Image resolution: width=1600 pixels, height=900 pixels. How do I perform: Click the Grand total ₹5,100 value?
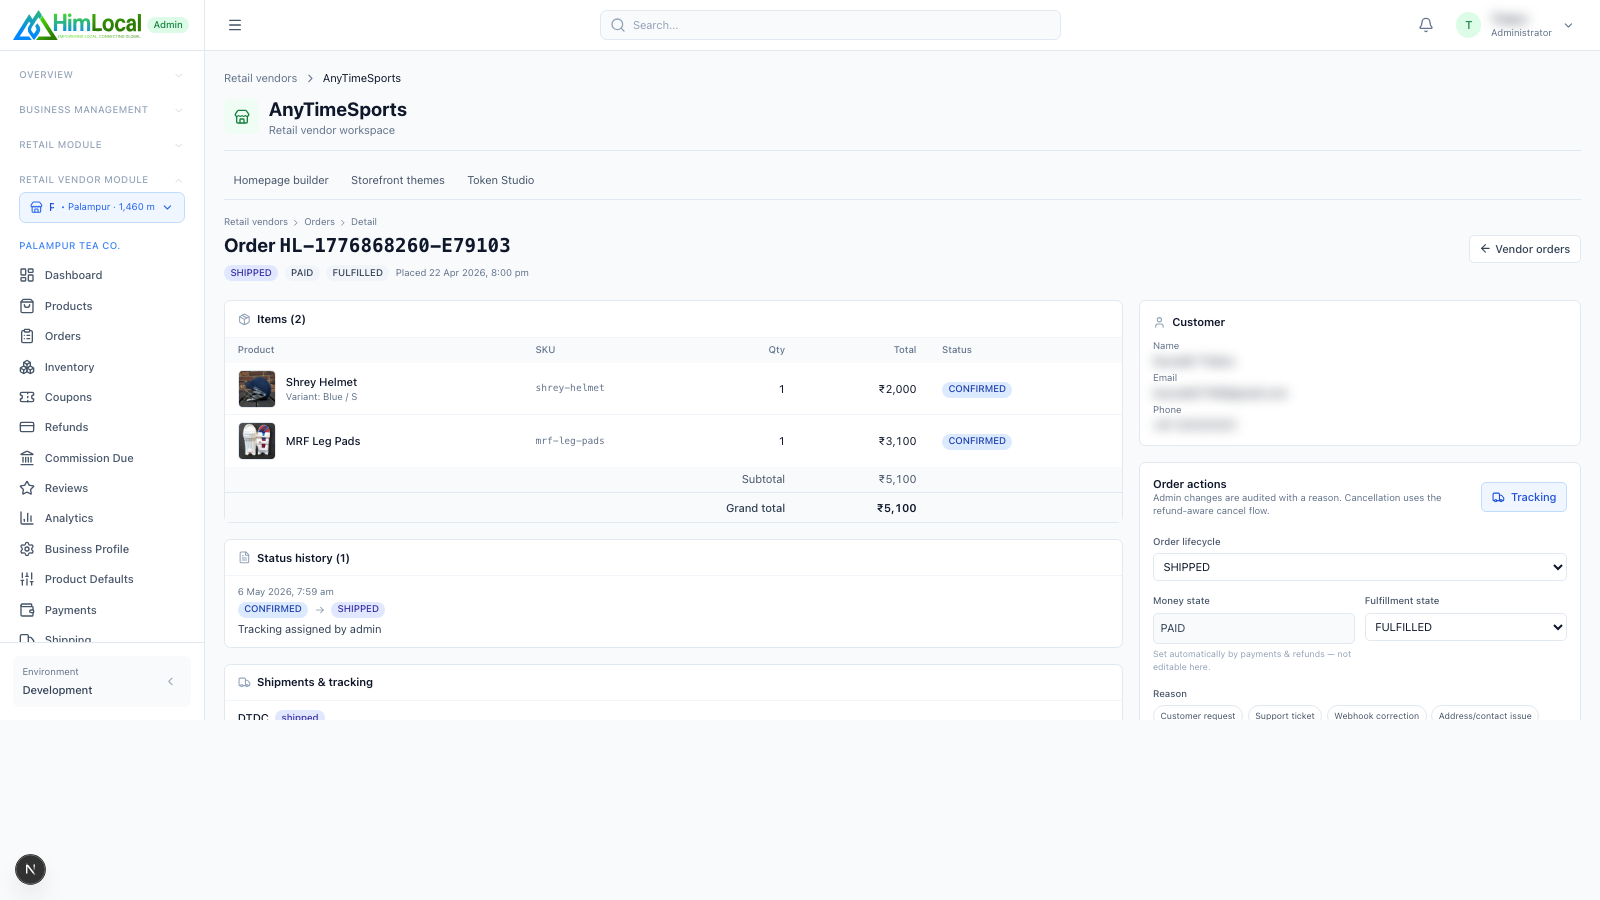click(x=897, y=508)
